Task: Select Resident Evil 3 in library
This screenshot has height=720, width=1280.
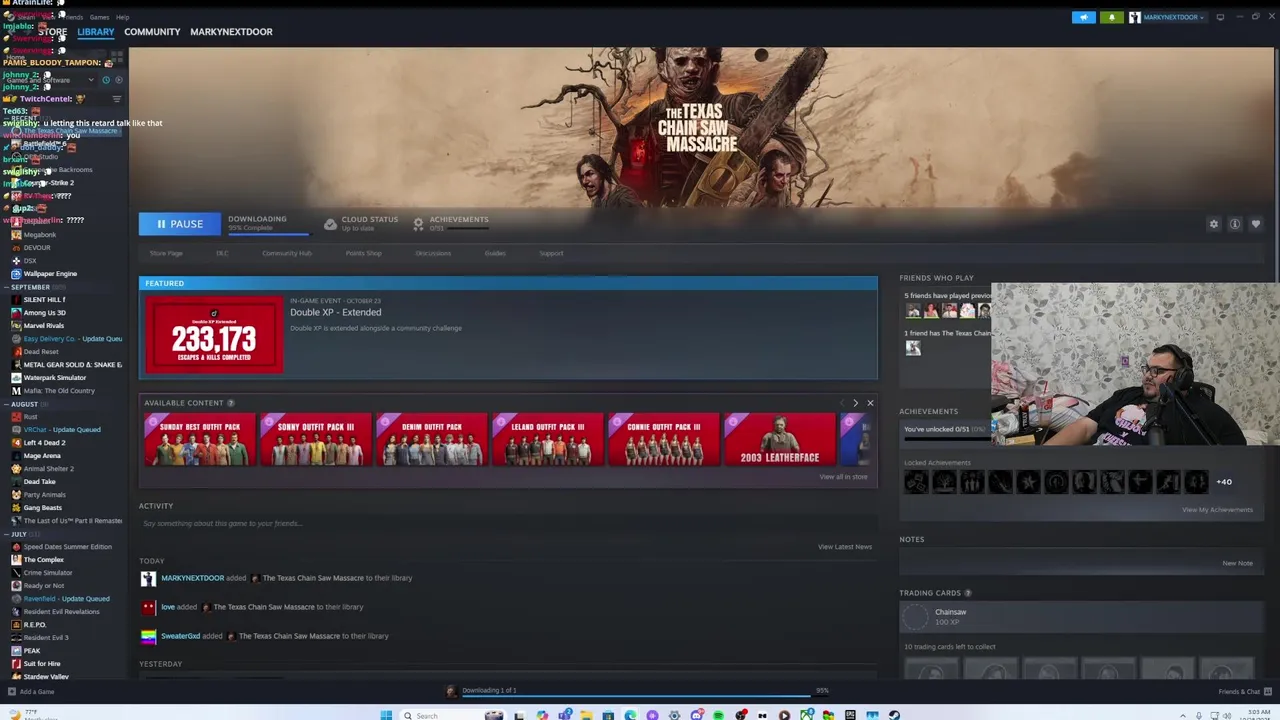Action: click(45, 638)
